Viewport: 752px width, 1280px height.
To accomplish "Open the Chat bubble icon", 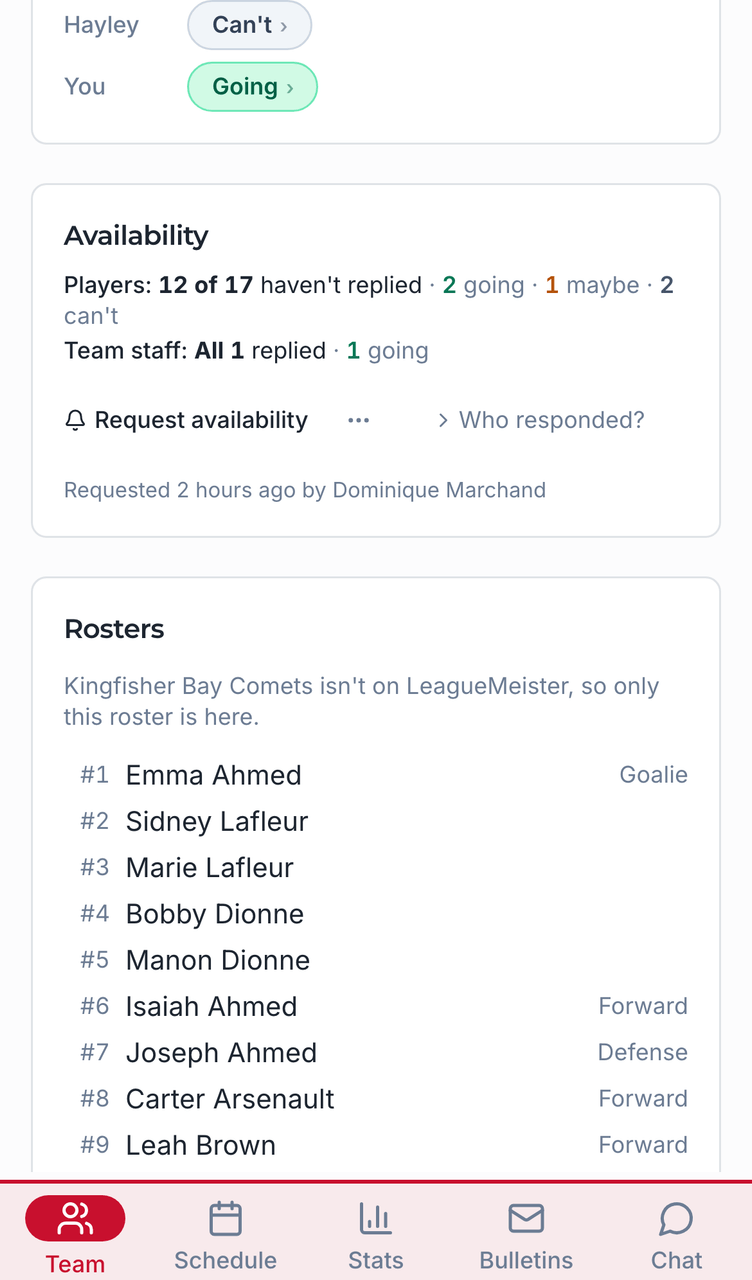I will [677, 1219].
